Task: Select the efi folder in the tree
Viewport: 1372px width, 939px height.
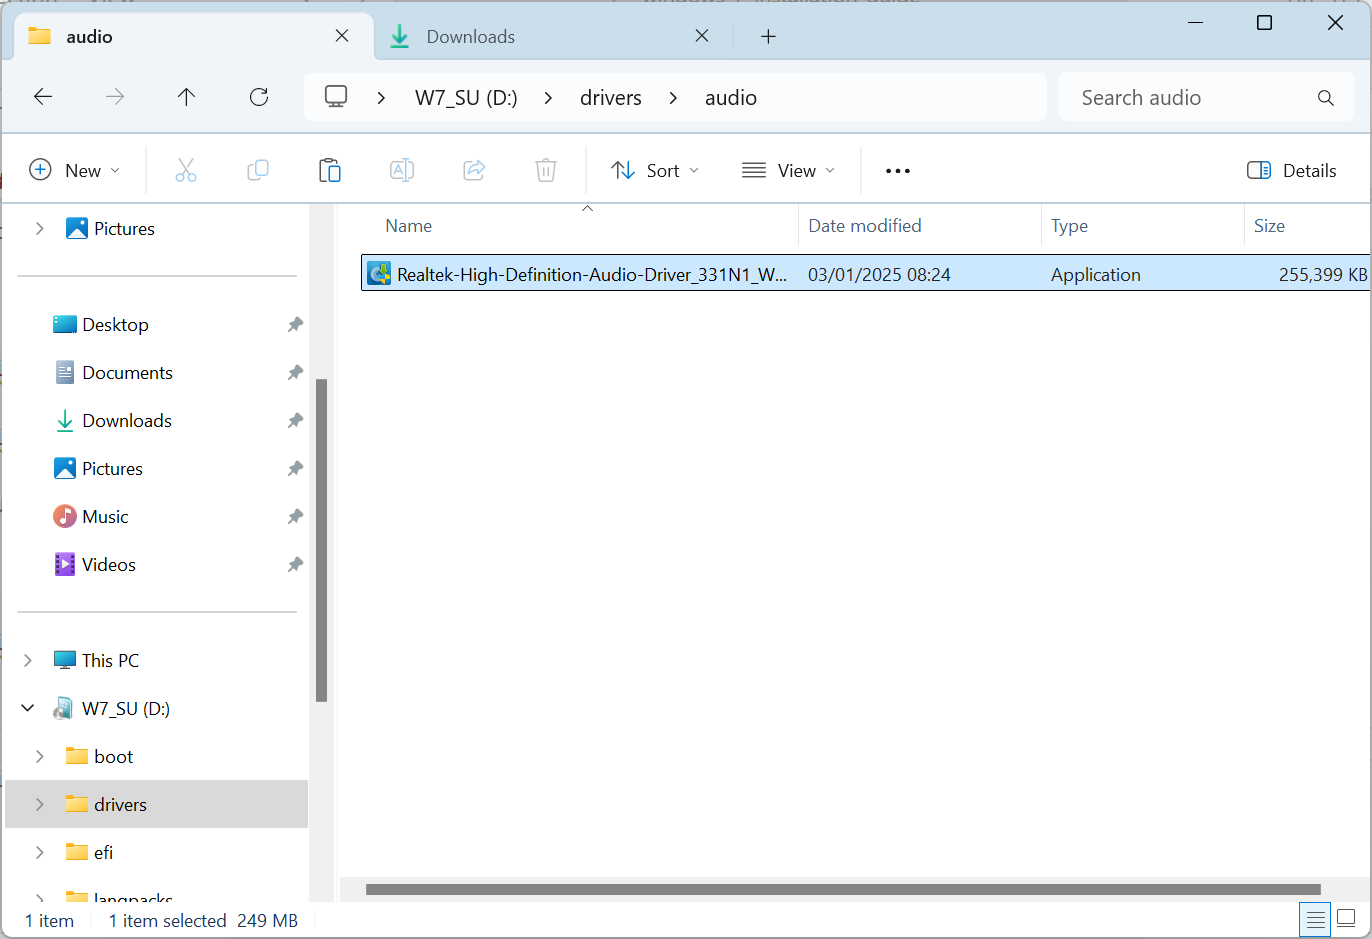Action: coord(103,853)
